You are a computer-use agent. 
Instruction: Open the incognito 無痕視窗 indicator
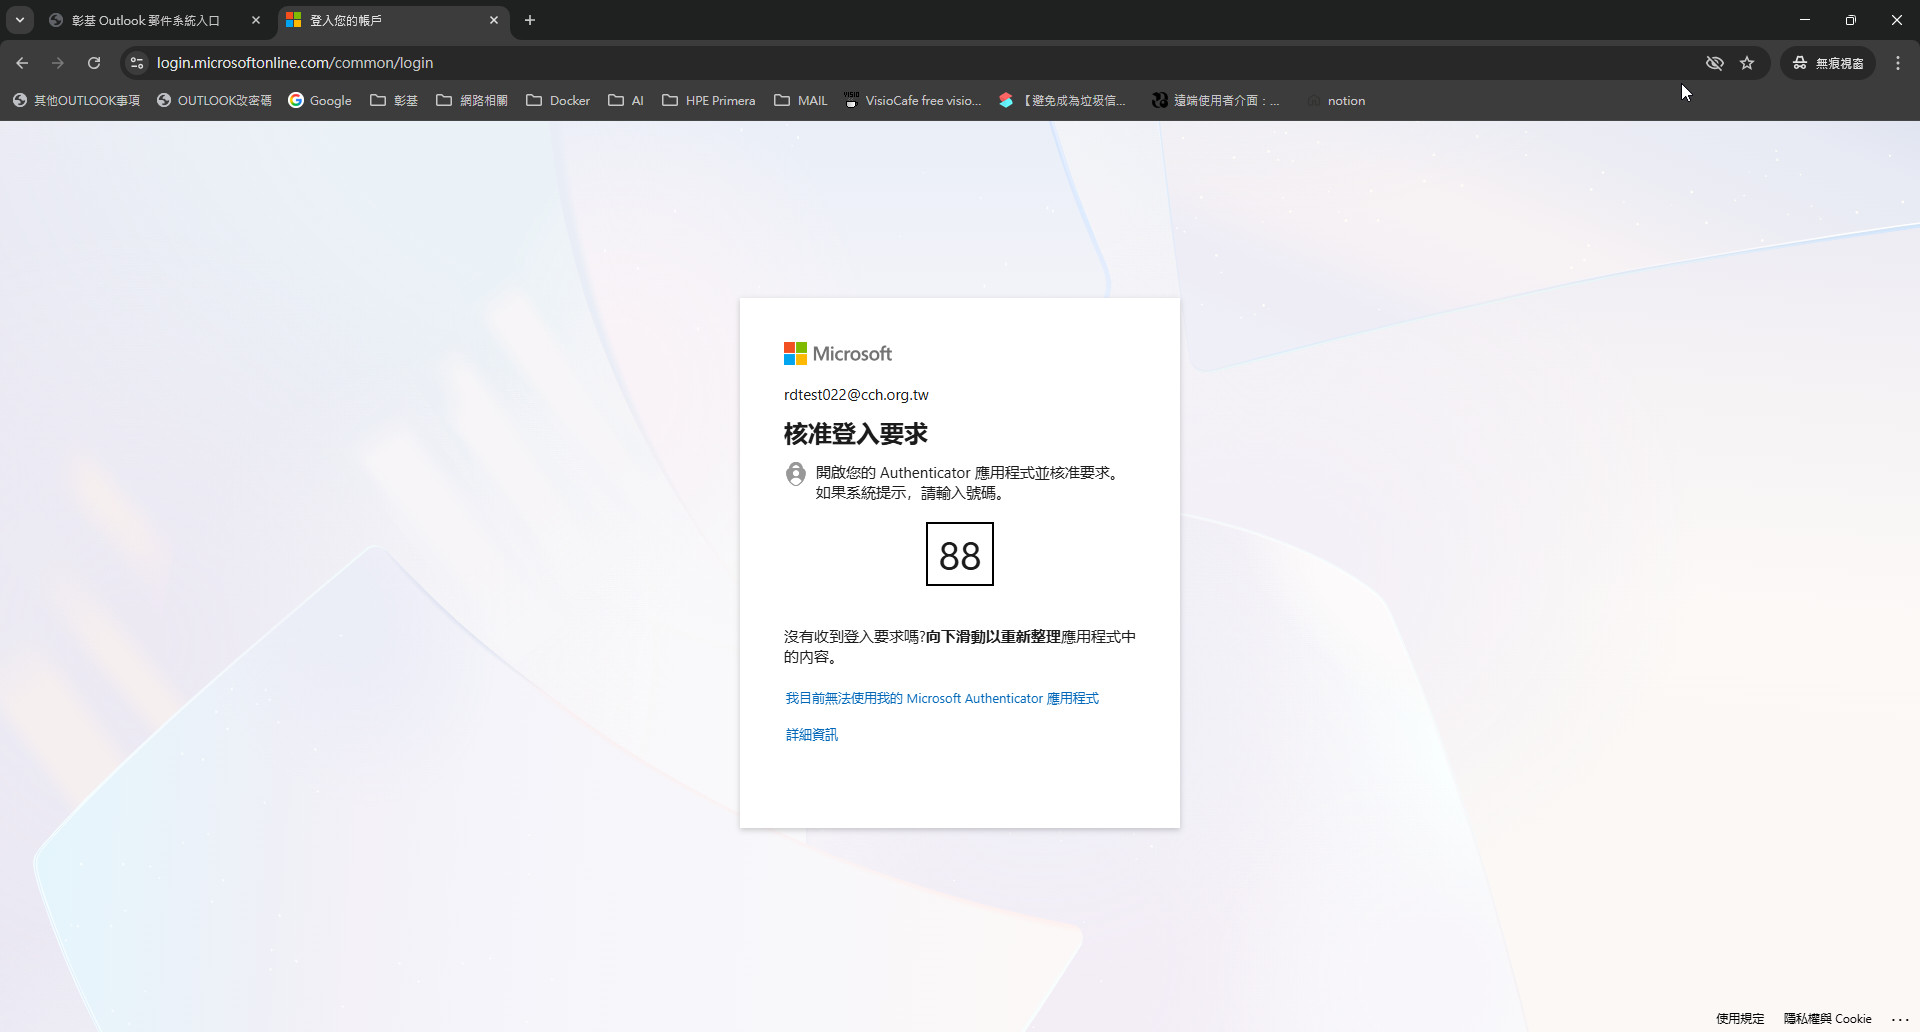pyautogui.click(x=1828, y=63)
